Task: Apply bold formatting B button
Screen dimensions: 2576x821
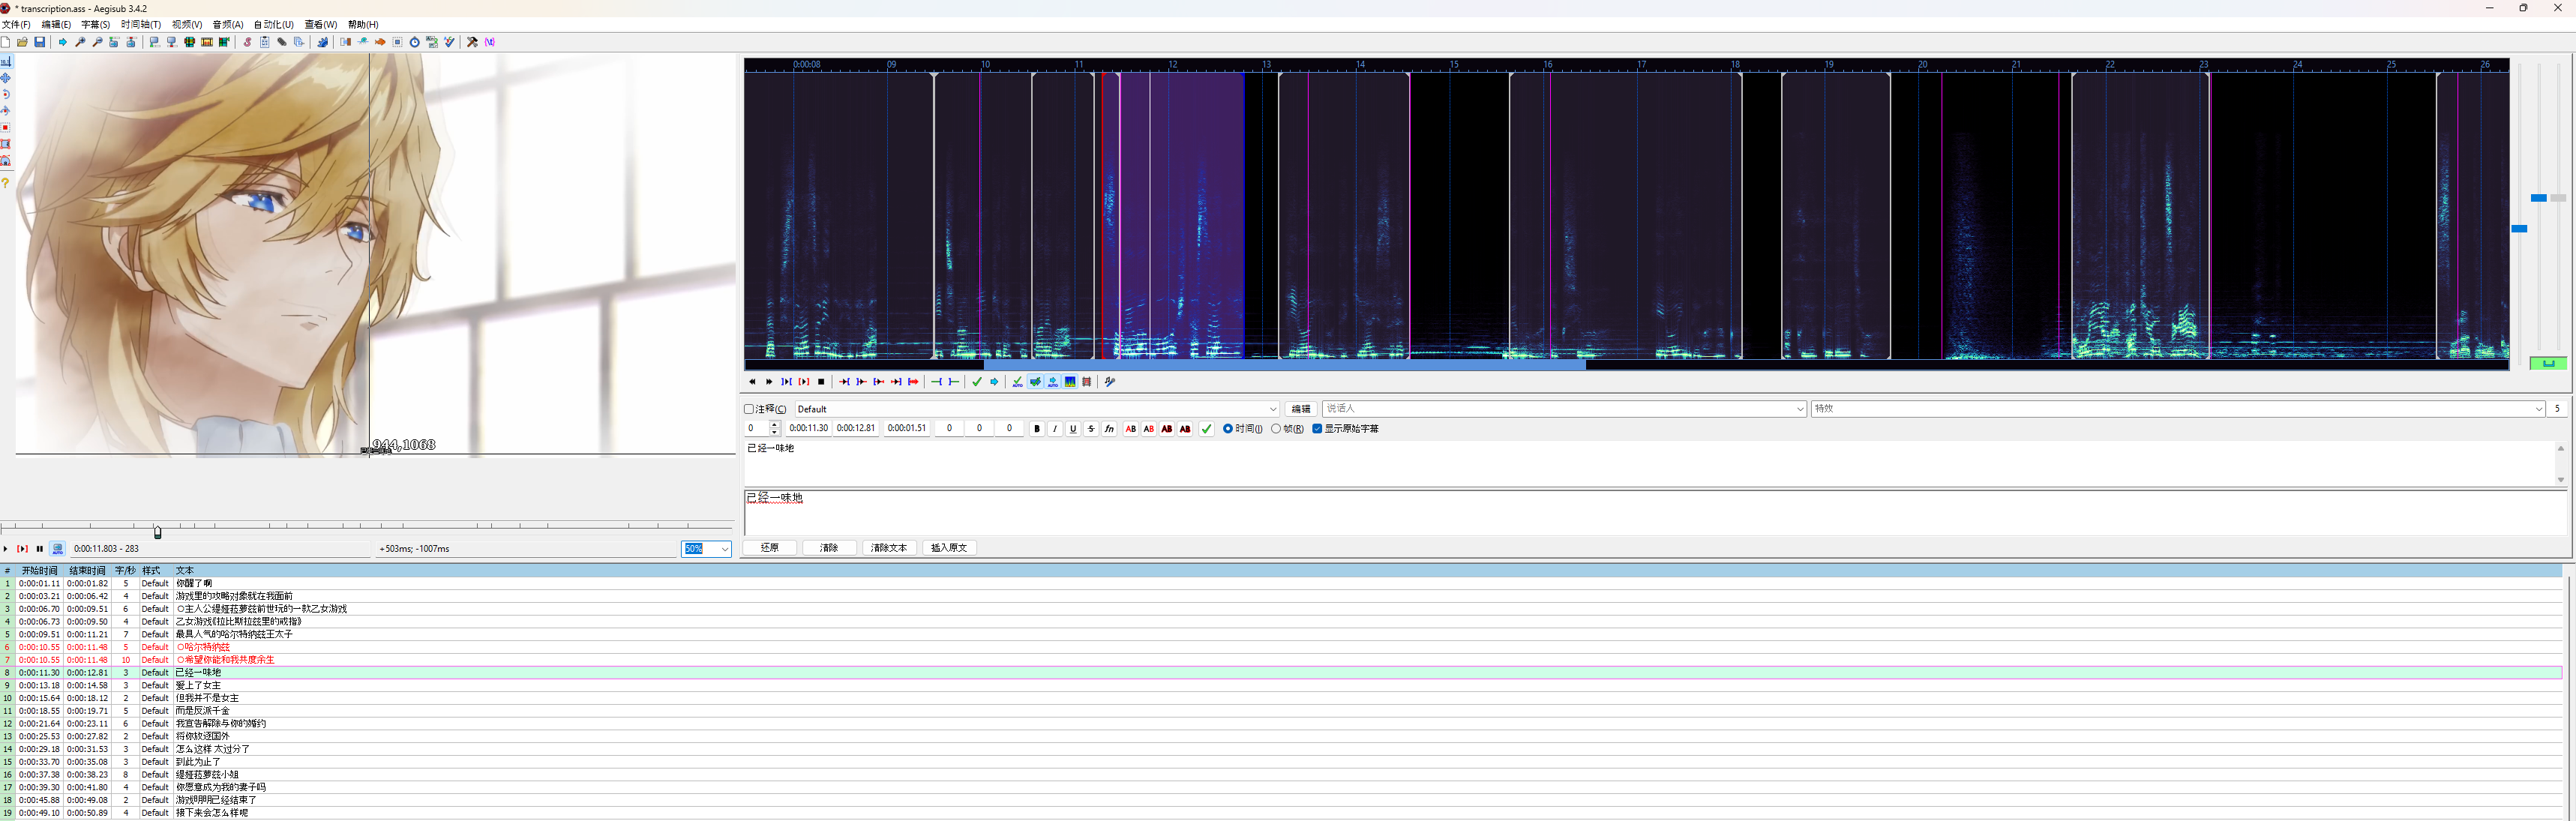Action: click(1037, 429)
